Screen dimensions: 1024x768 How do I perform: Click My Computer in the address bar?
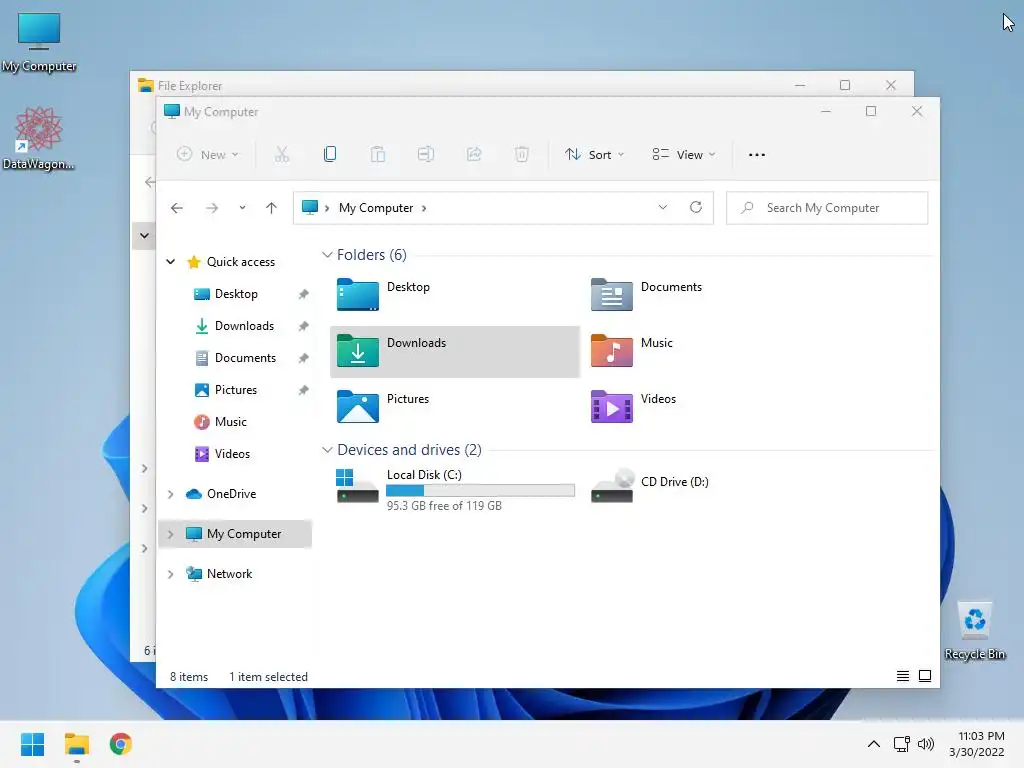376,208
